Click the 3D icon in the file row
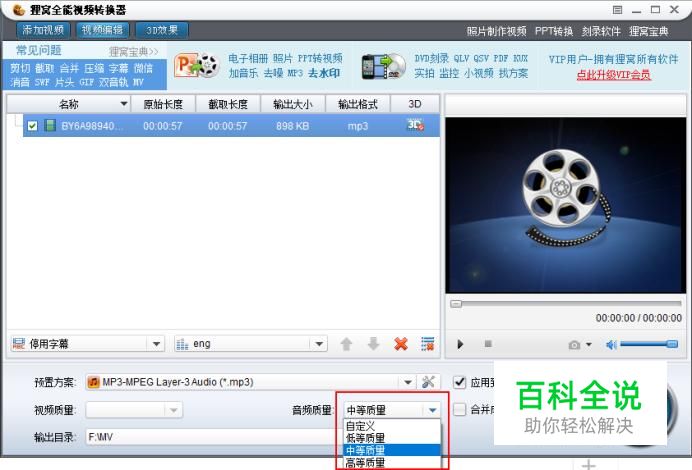The width and height of the screenshot is (692, 470). pos(415,125)
